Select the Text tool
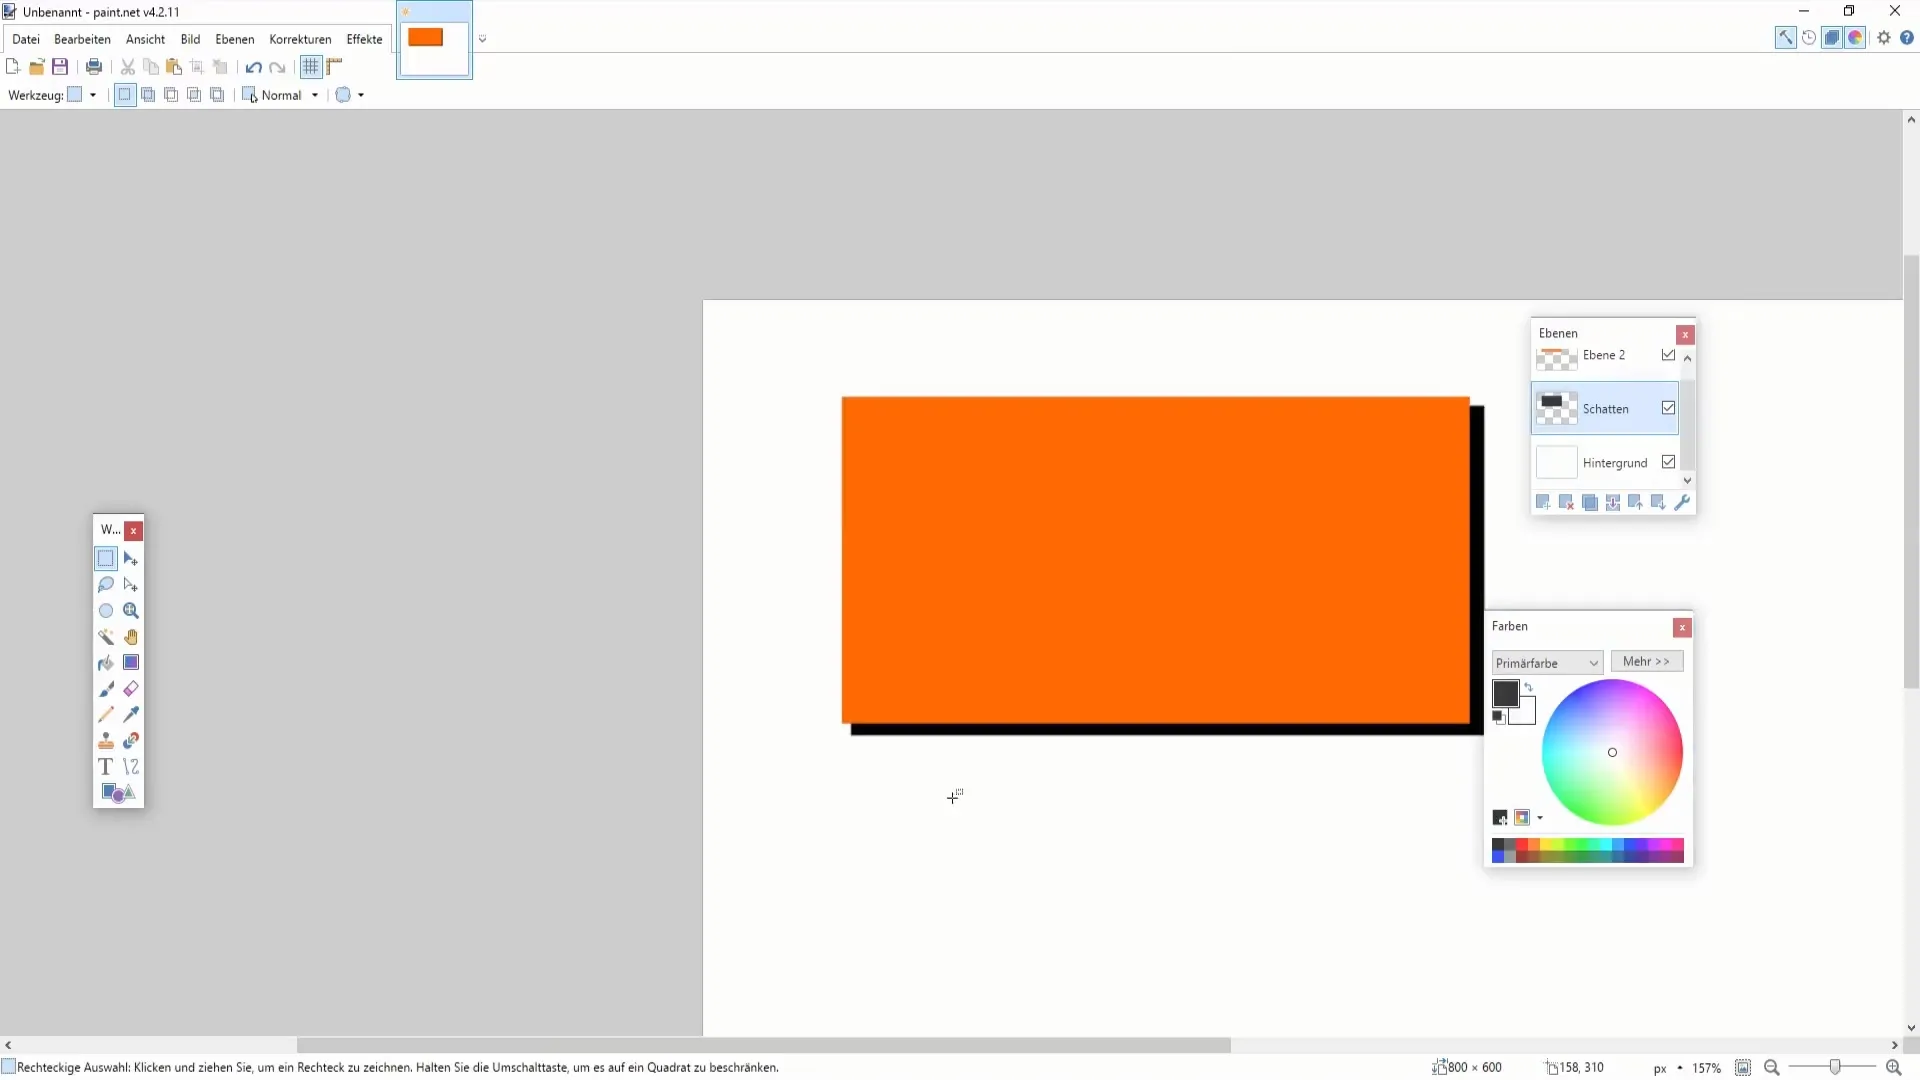The image size is (1920, 1080). pyautogui.click(x=105, y=767)
